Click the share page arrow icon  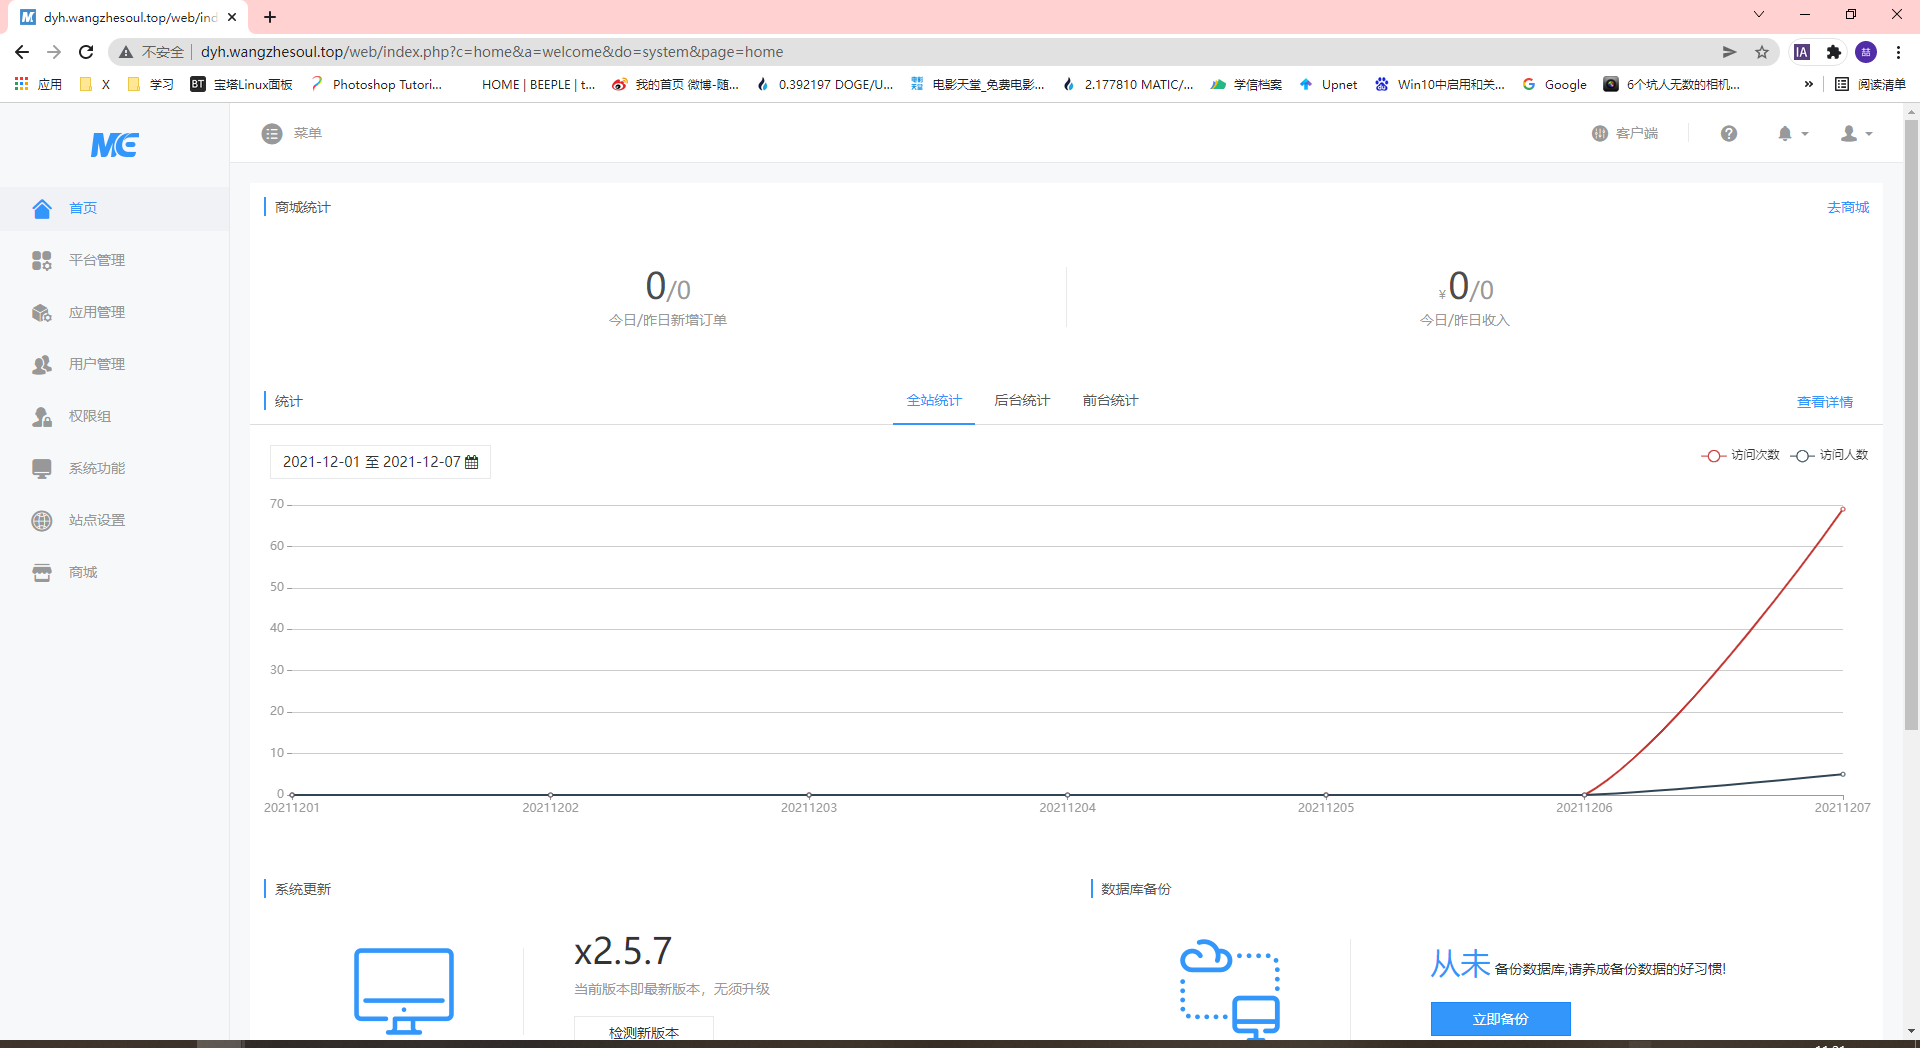point(1730,52)
